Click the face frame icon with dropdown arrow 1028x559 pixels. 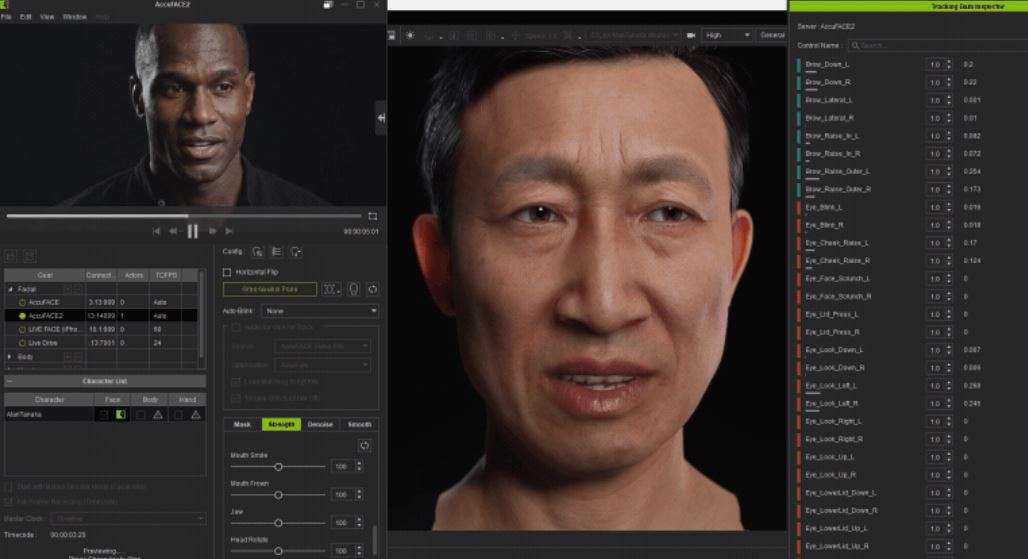click(331, 289)
